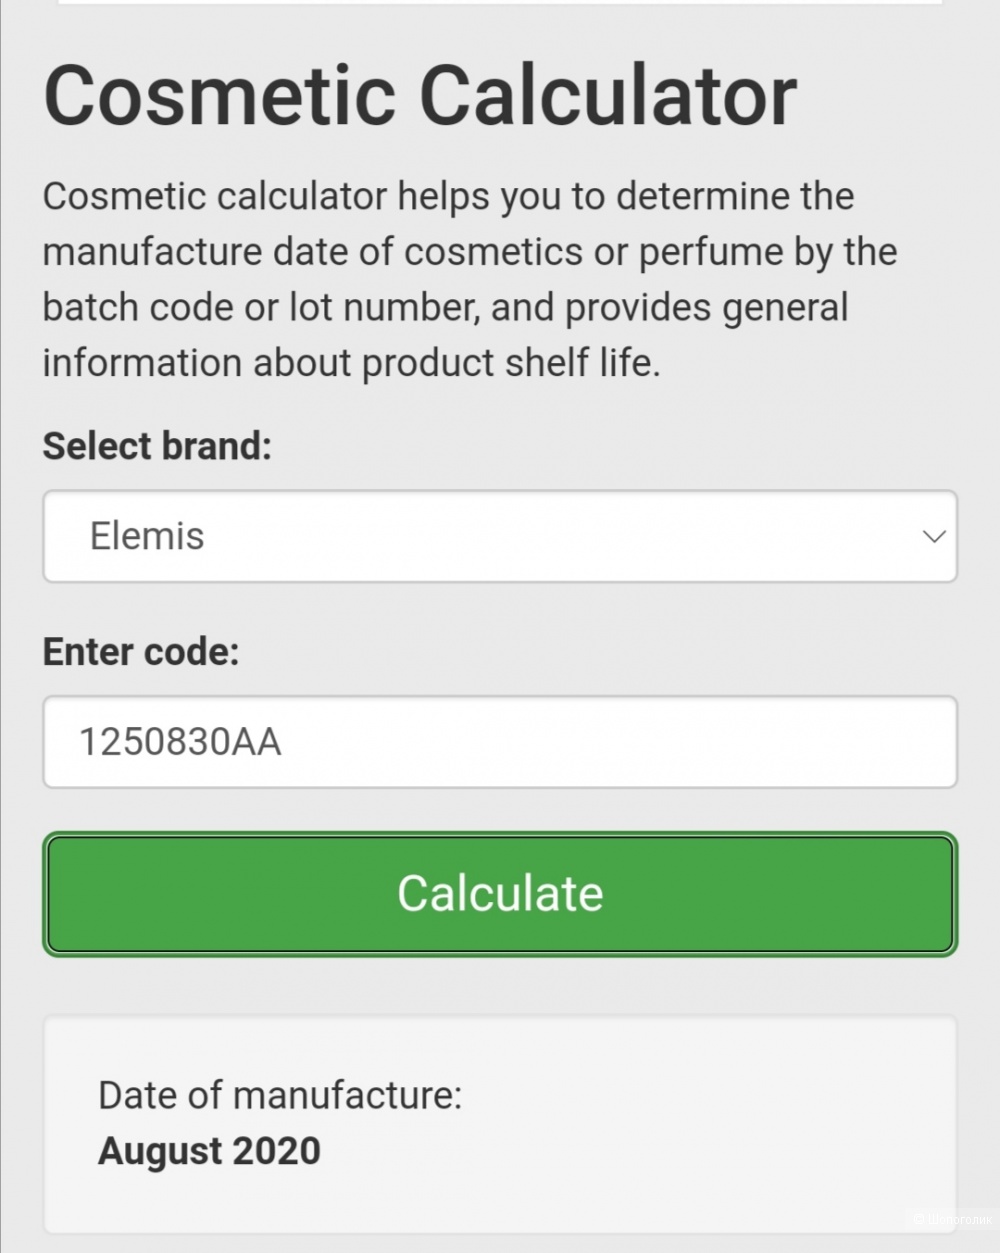Open the Select brand dropdown
1000x1253 pixels.
(500, 536)
